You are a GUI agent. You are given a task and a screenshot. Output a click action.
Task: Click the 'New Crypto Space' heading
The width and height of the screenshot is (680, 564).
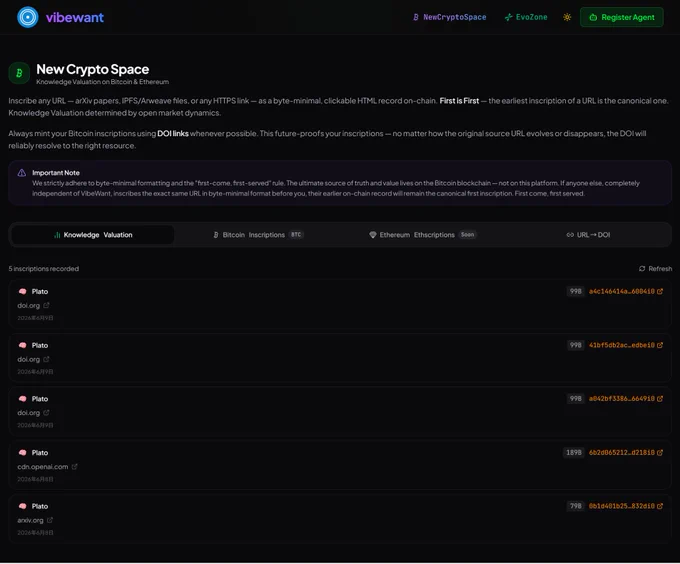click(x=93, y=69)
